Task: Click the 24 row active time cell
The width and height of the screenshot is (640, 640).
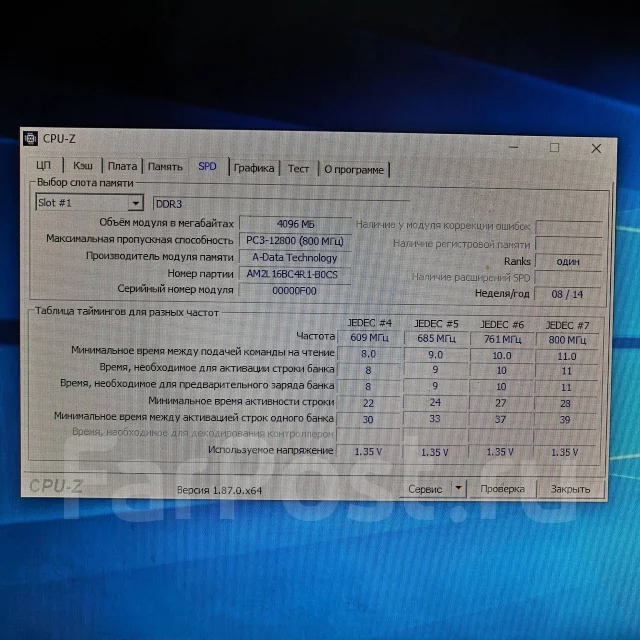Action: click(435, 403)
